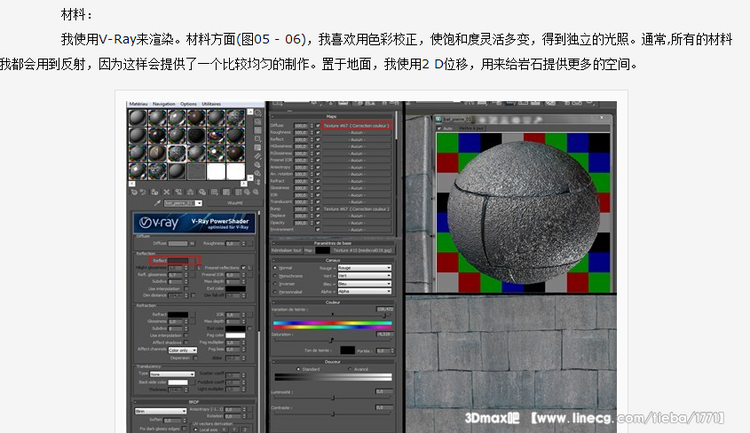Toggle the Backlight icon
Viewport: 750px width, 433px height.
coord(258,122)
